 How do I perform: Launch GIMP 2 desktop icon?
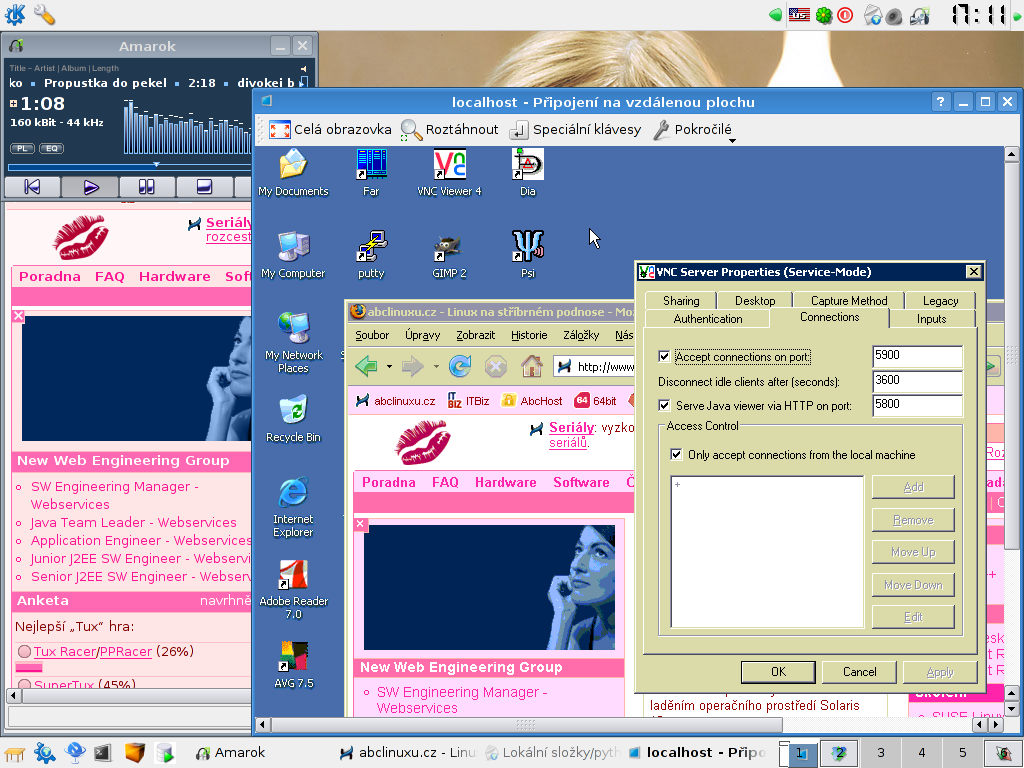pos(449,255)
